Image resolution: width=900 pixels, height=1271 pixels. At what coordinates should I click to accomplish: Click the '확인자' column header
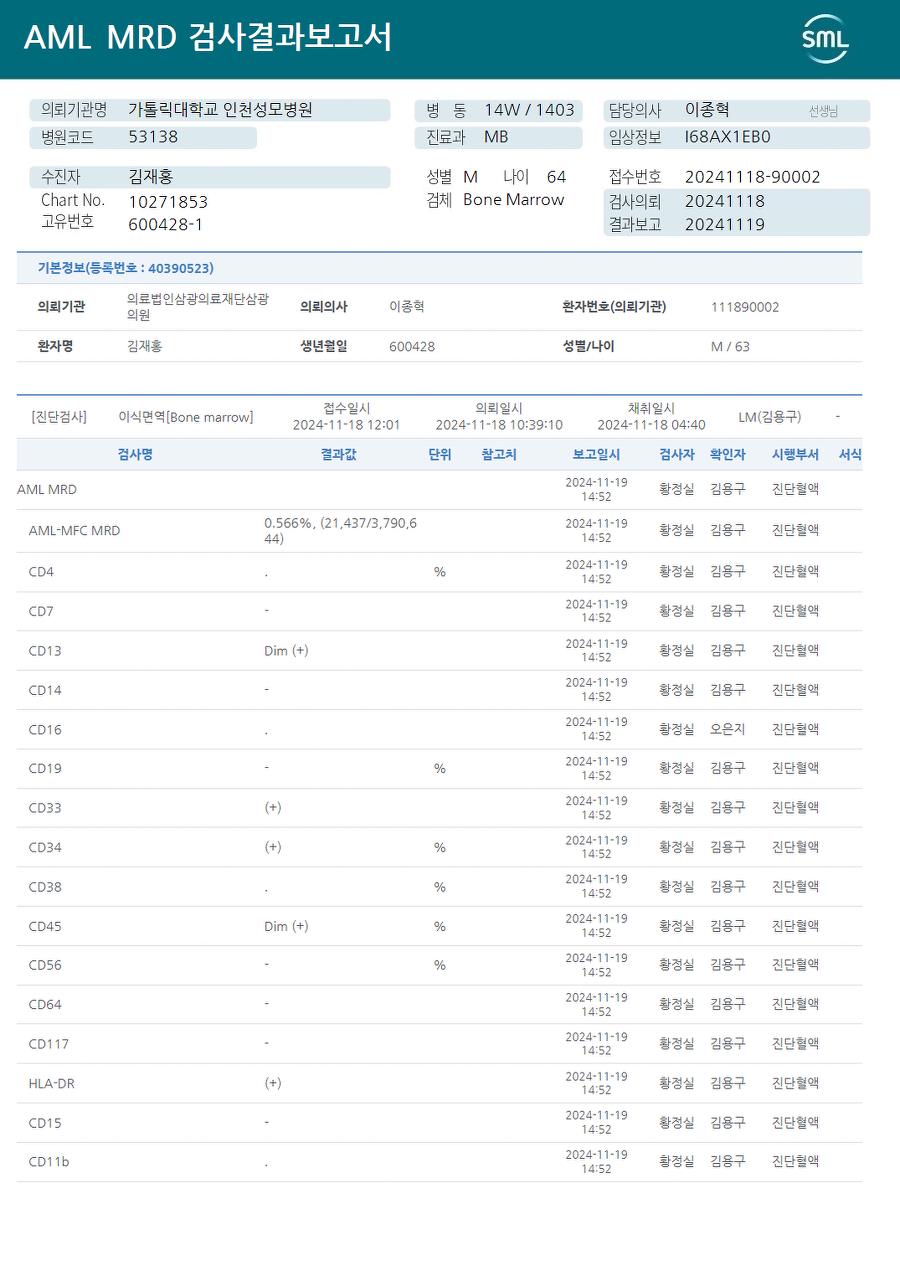click(x=727, y=454)
